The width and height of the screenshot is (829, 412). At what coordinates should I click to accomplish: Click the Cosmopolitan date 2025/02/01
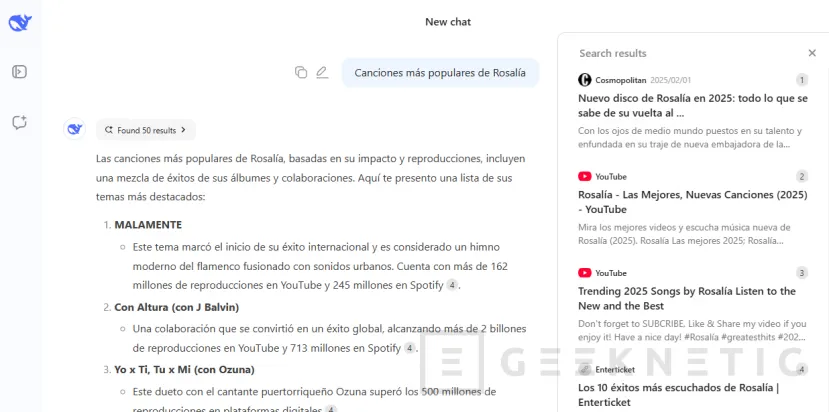point(670,80)
